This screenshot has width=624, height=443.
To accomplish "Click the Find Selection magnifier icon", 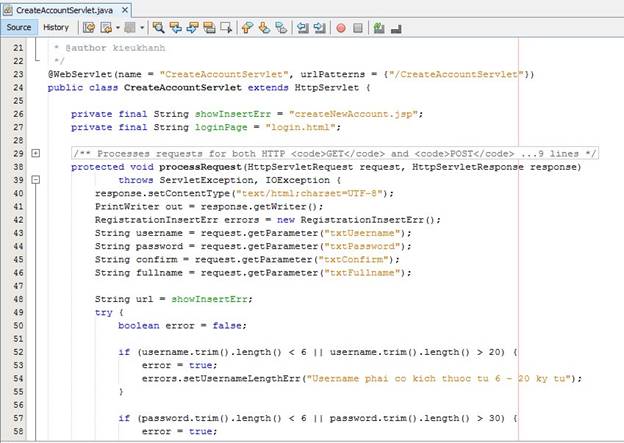I will (x=158, y=27).
